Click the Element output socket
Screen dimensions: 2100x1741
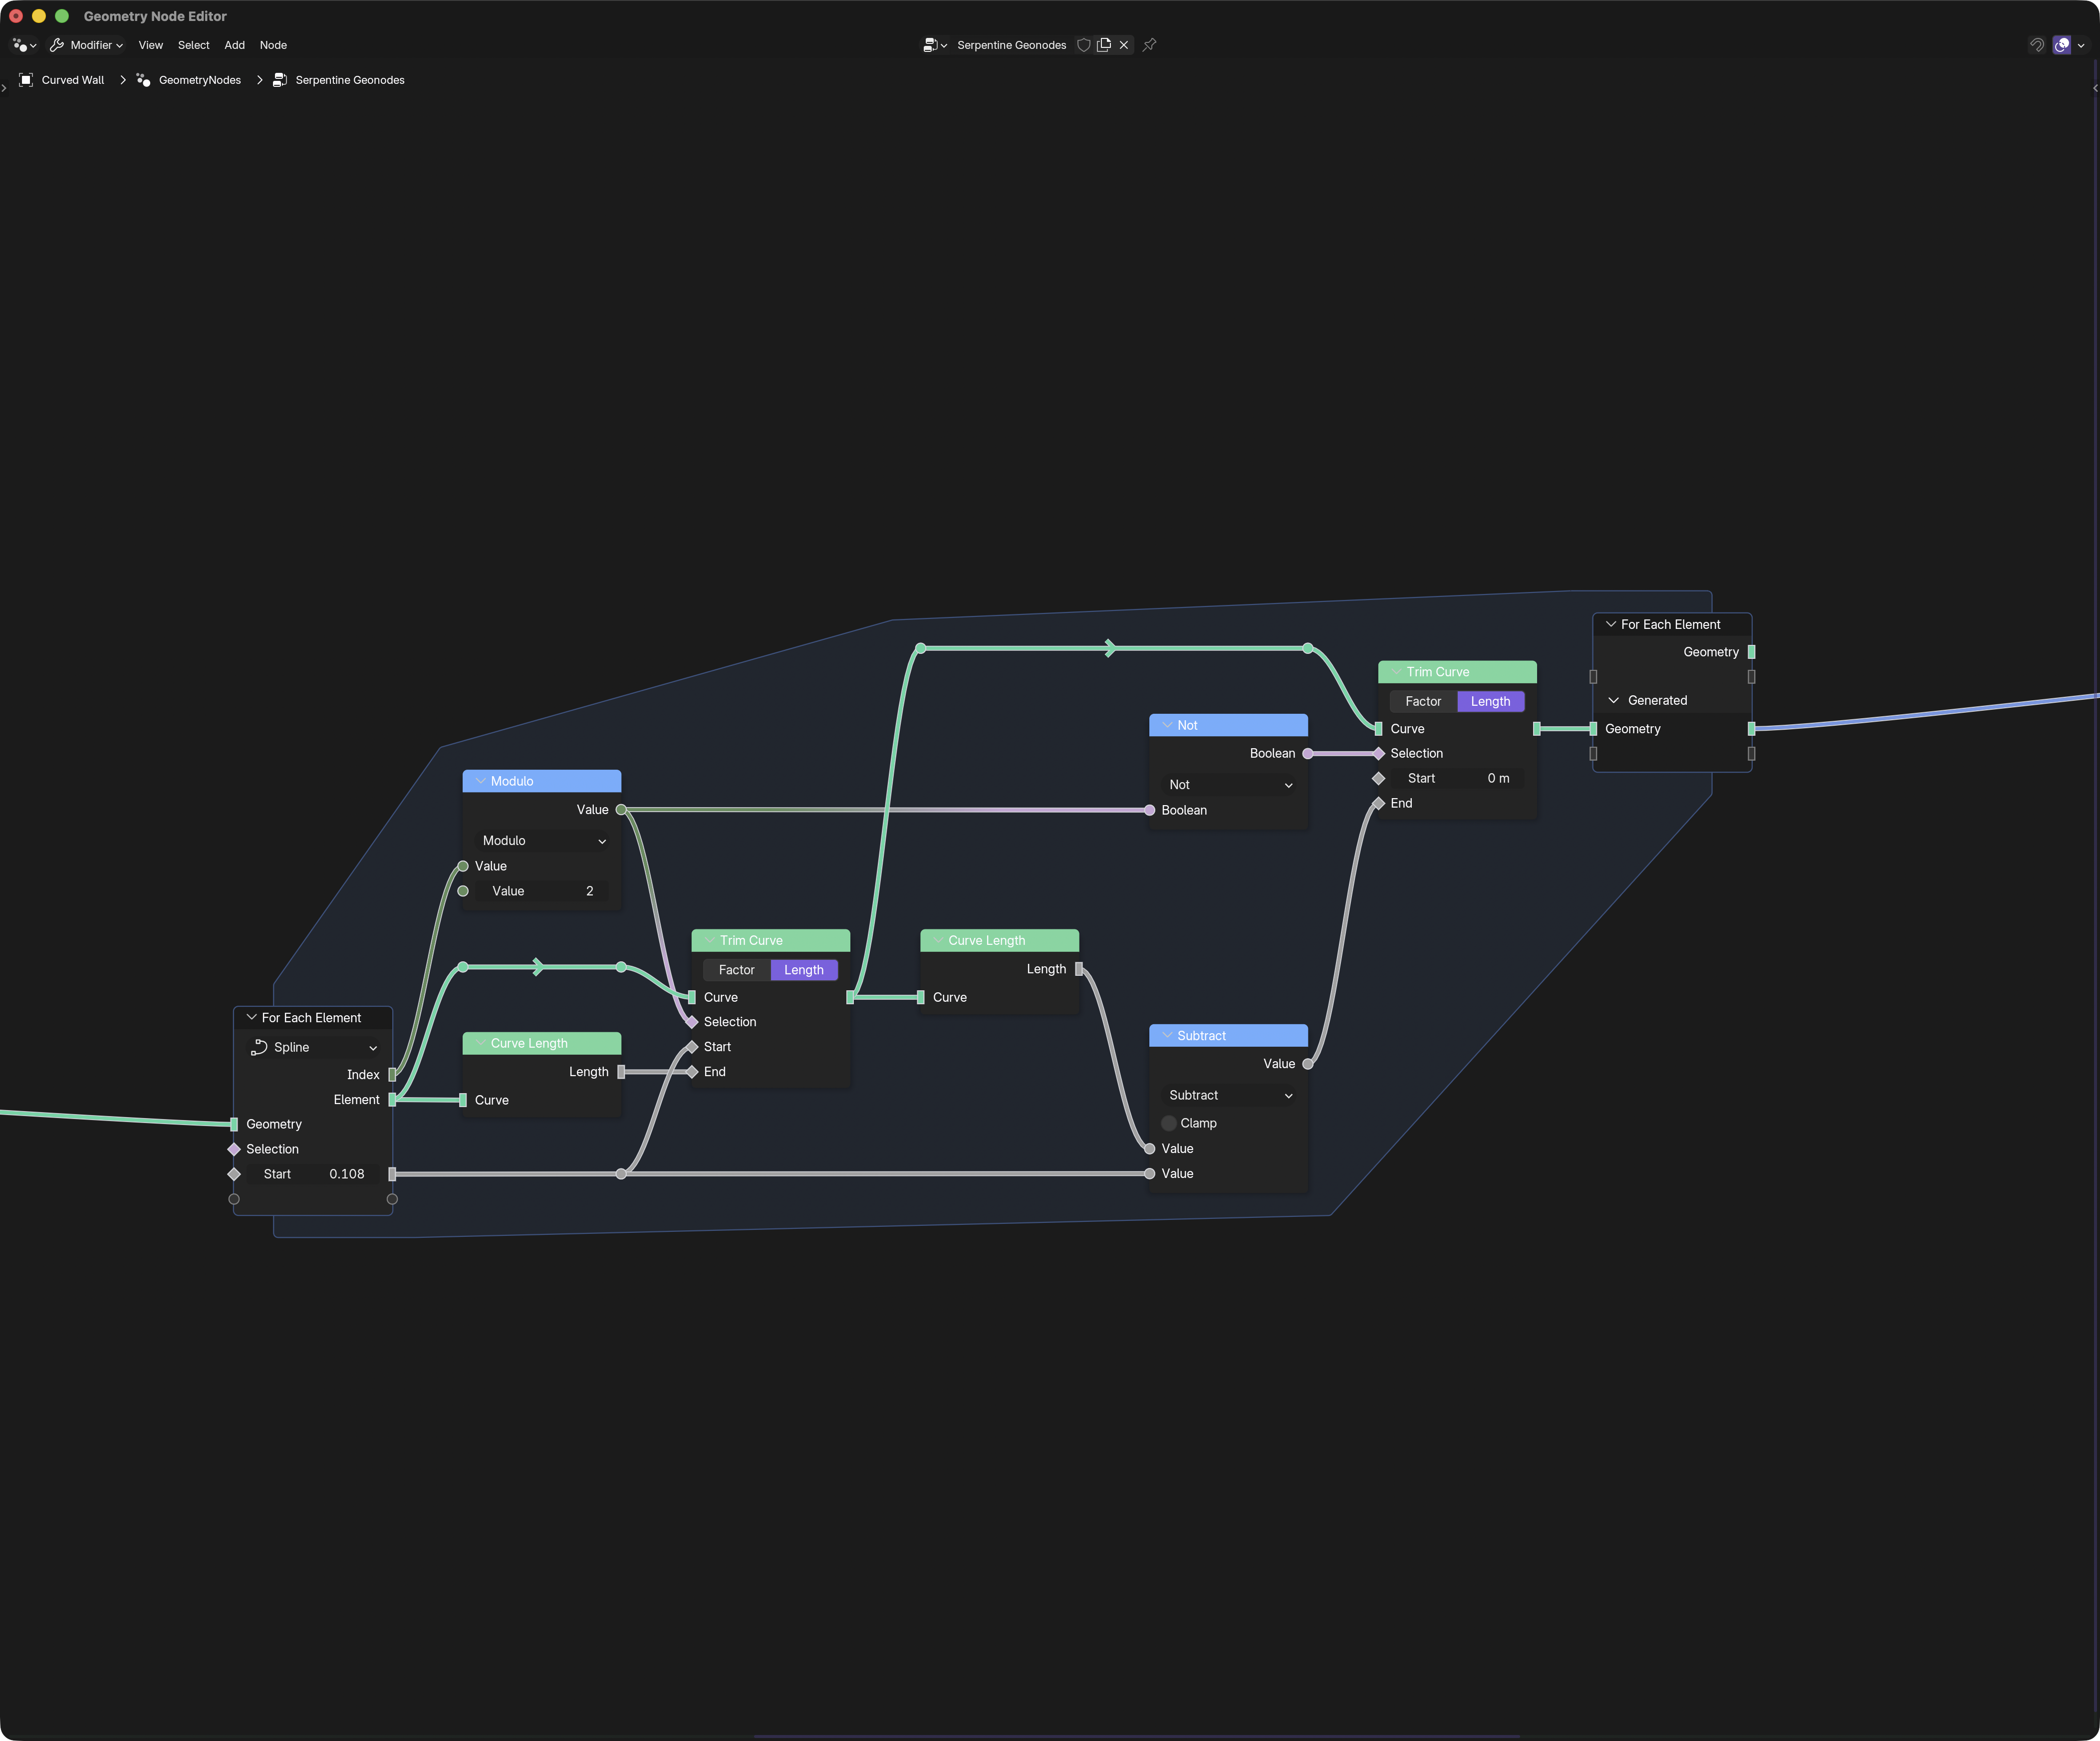pyautogui.click(x=392, y=1100)
